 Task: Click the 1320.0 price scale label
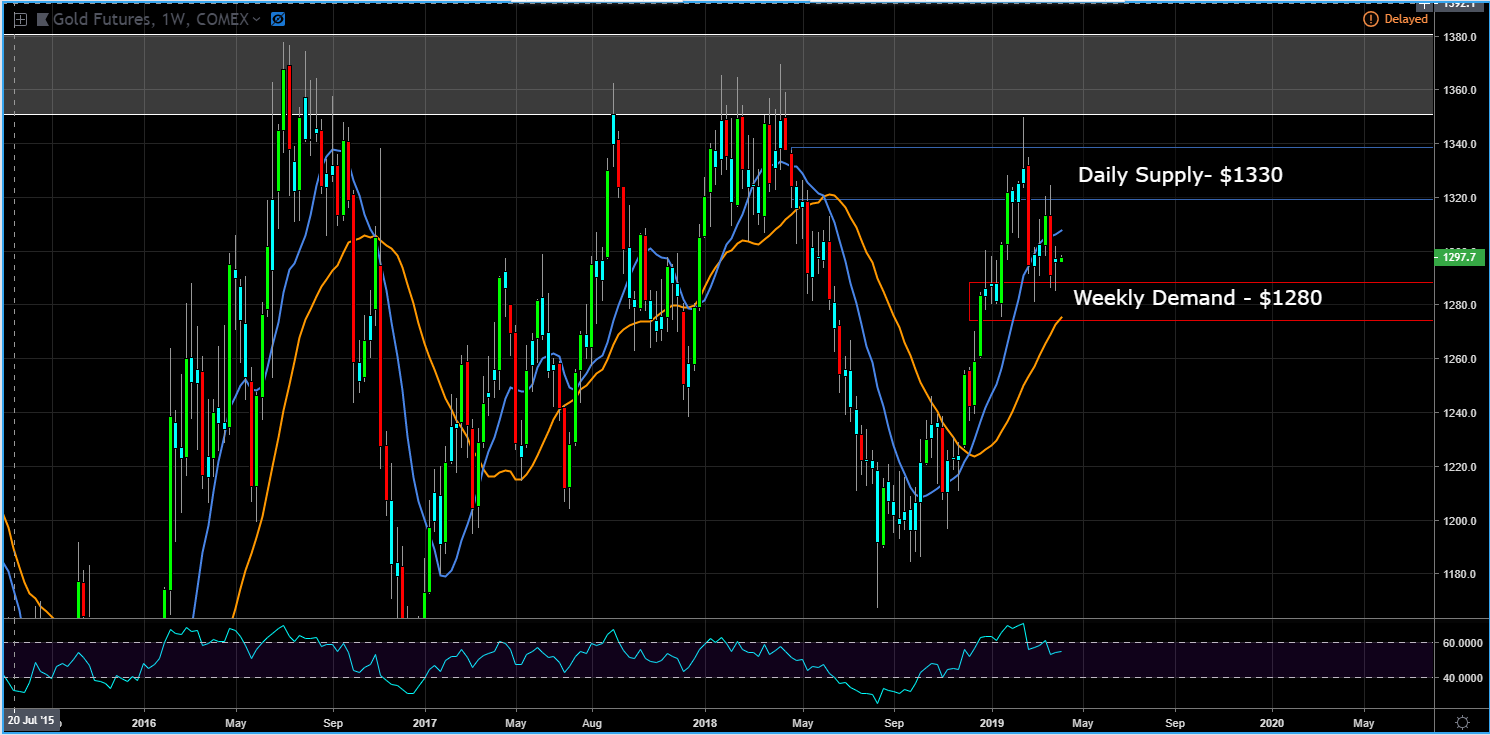tap(1459, 198)
